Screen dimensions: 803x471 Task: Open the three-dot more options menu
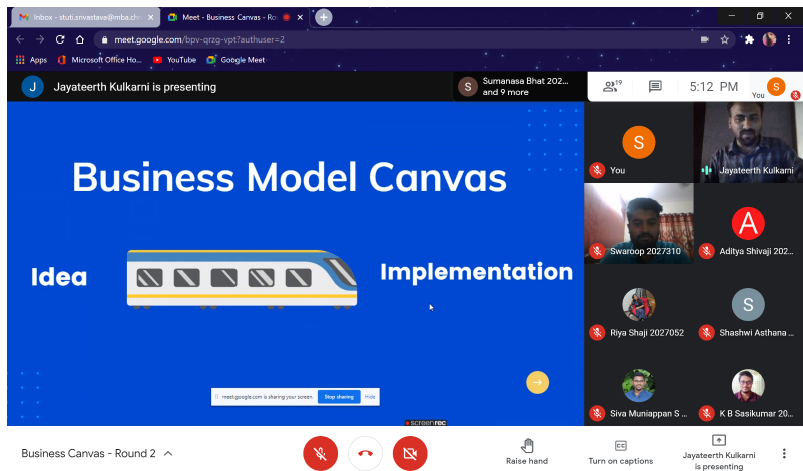click(784, 453)
